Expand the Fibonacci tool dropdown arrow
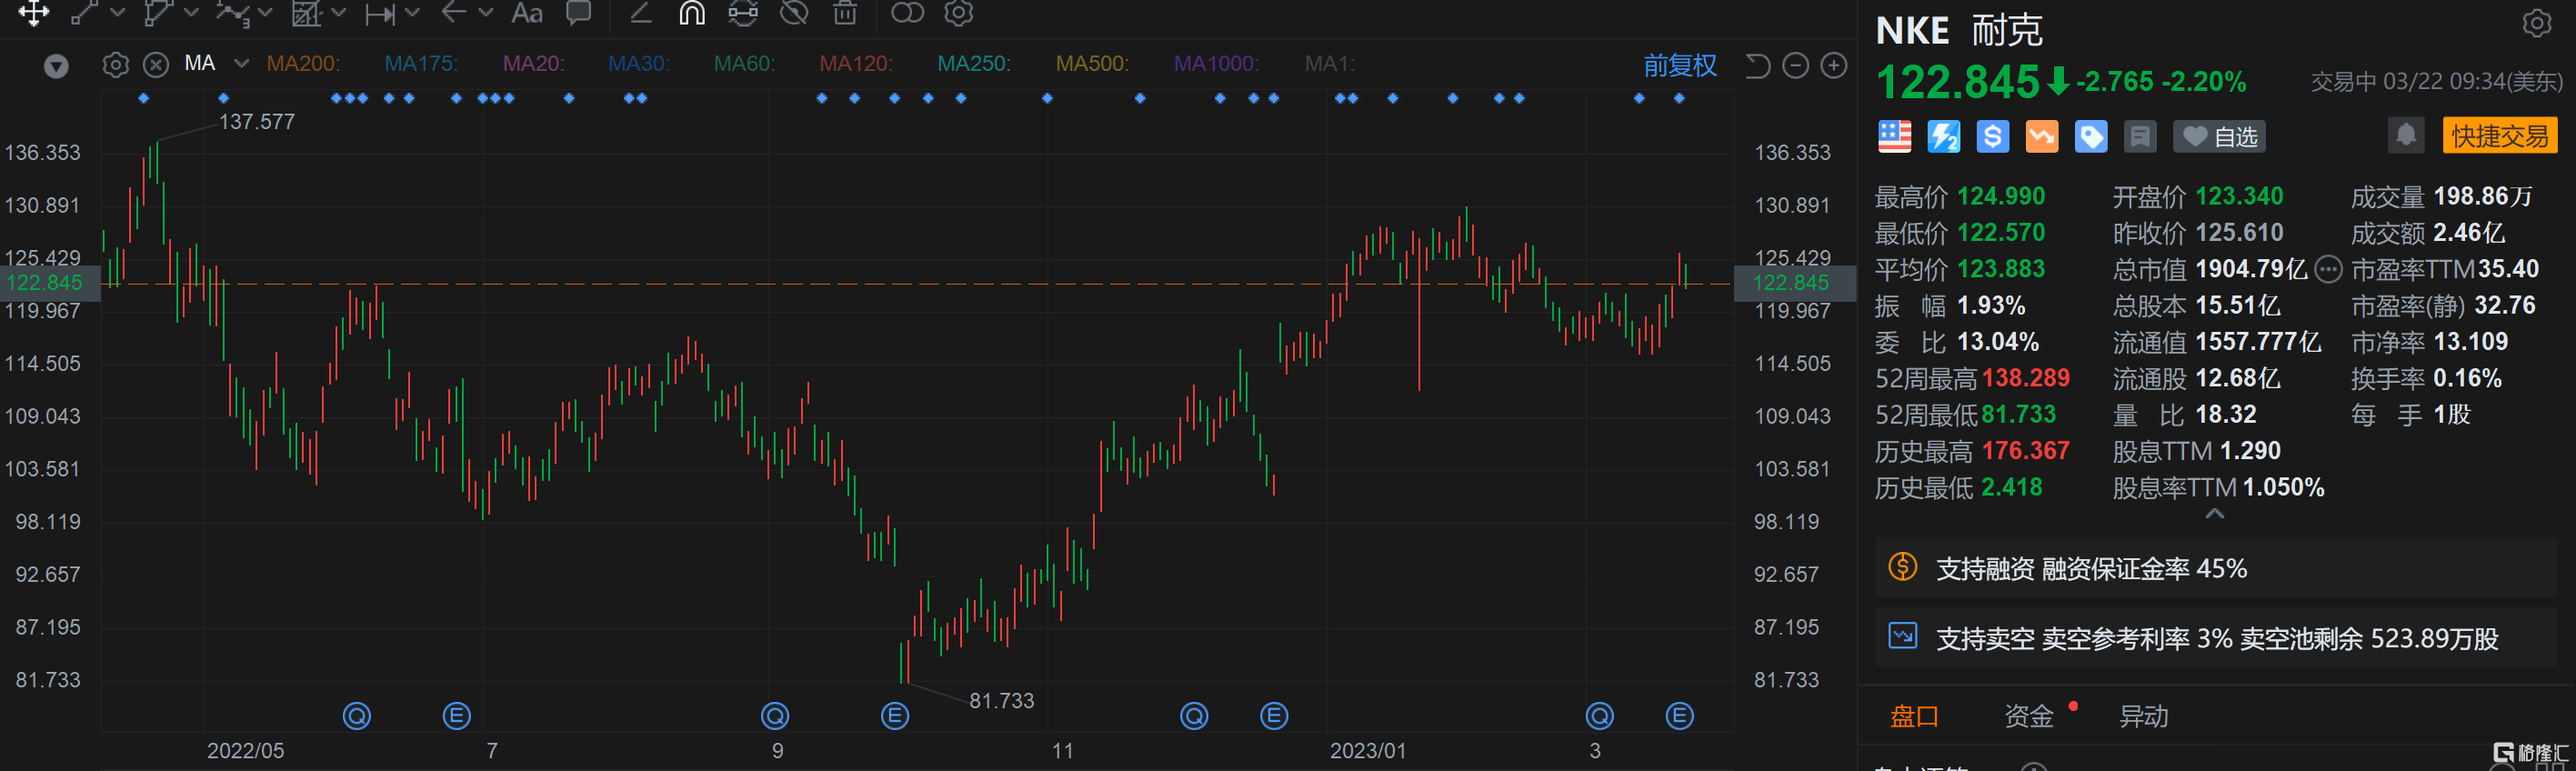 click(x=338, y=12)
